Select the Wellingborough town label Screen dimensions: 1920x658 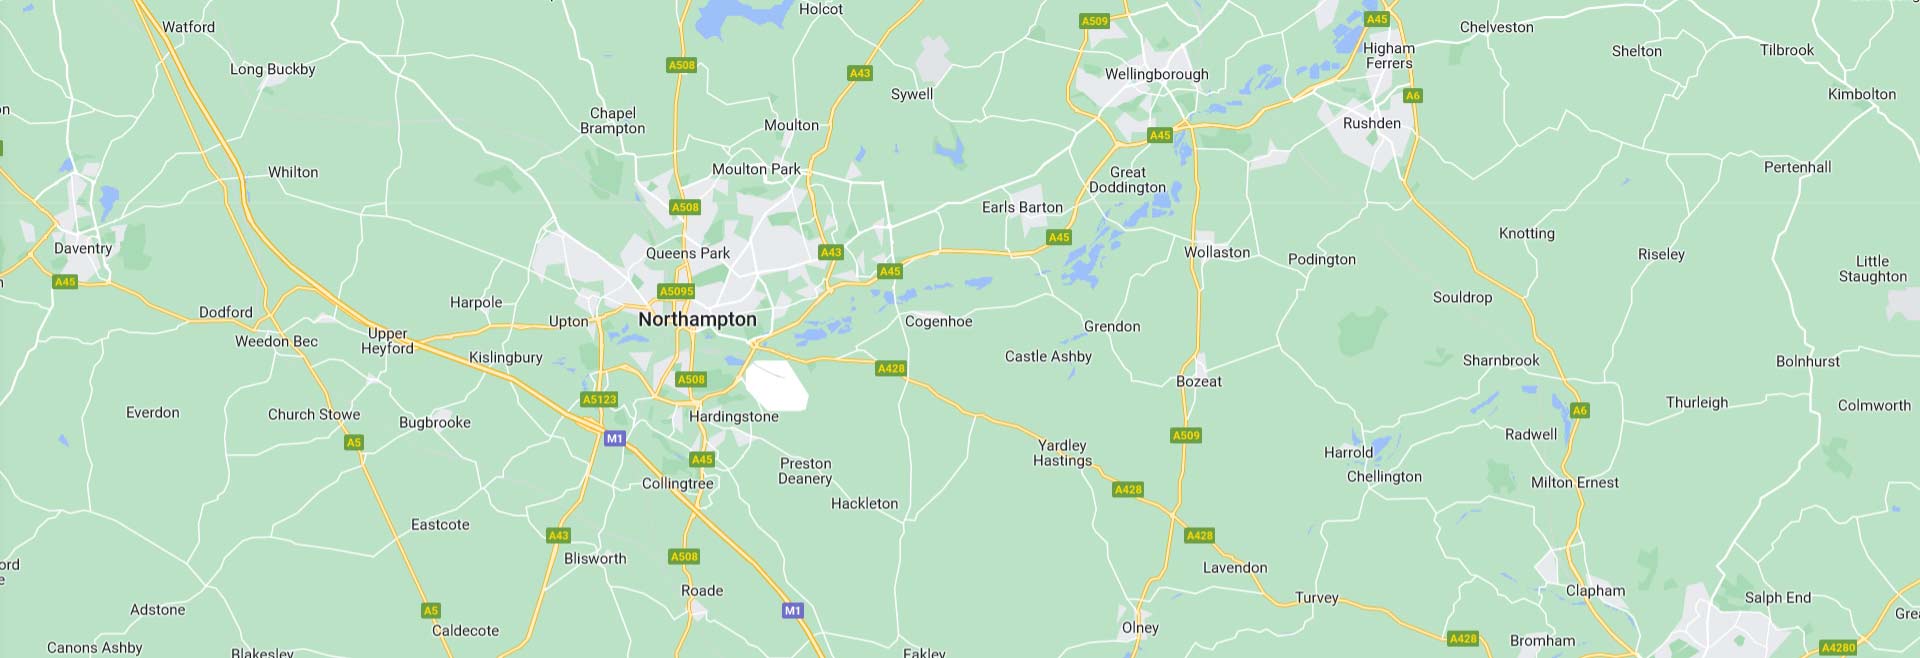(1156, 74)
